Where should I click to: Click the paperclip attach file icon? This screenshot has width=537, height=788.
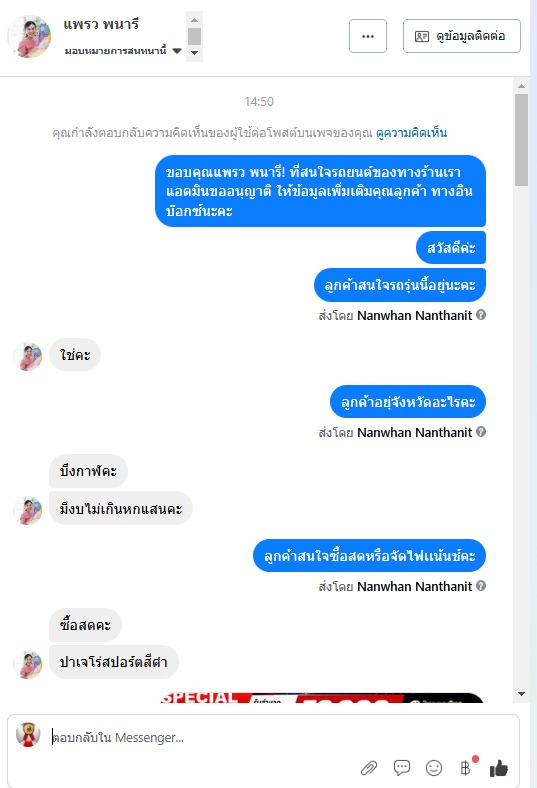[x=369, y=768]
